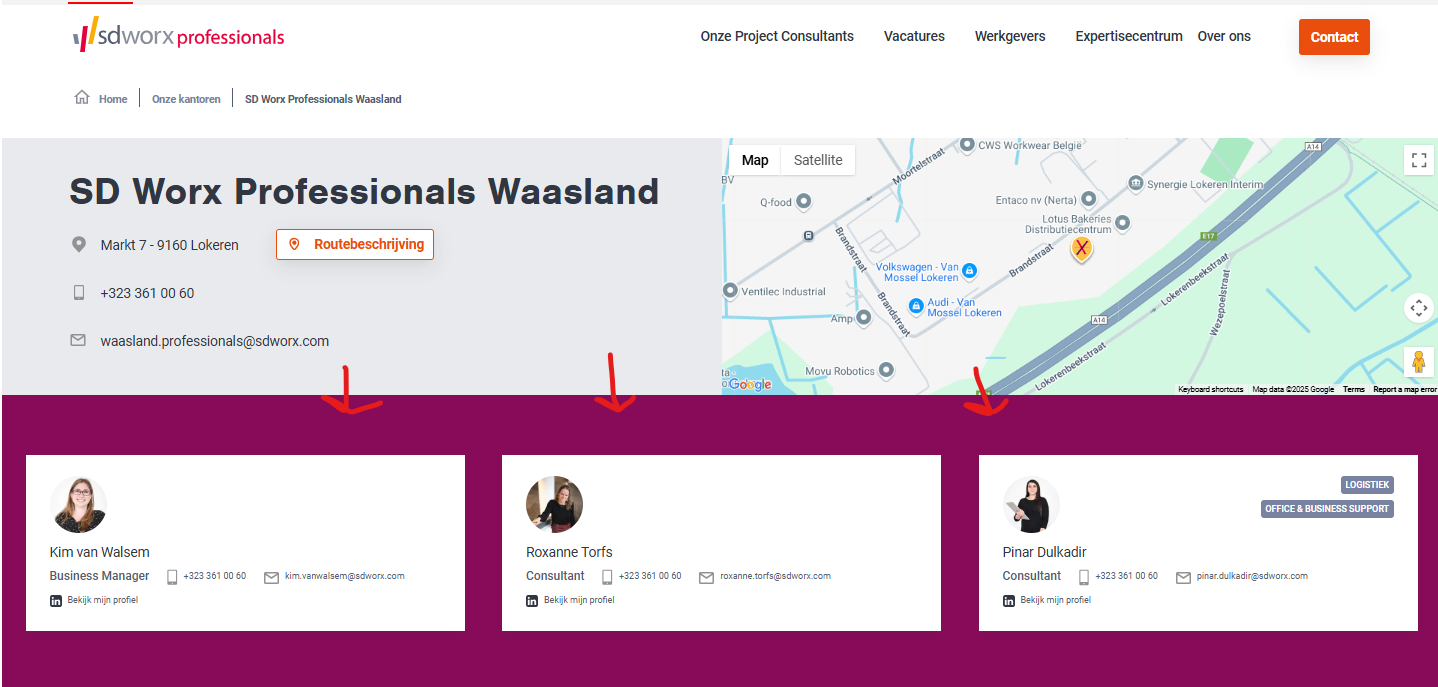The height and width of the screenshot is (687, 1438).
Task: Open the Vacatures menu item
Action: [x=914, y=36]
